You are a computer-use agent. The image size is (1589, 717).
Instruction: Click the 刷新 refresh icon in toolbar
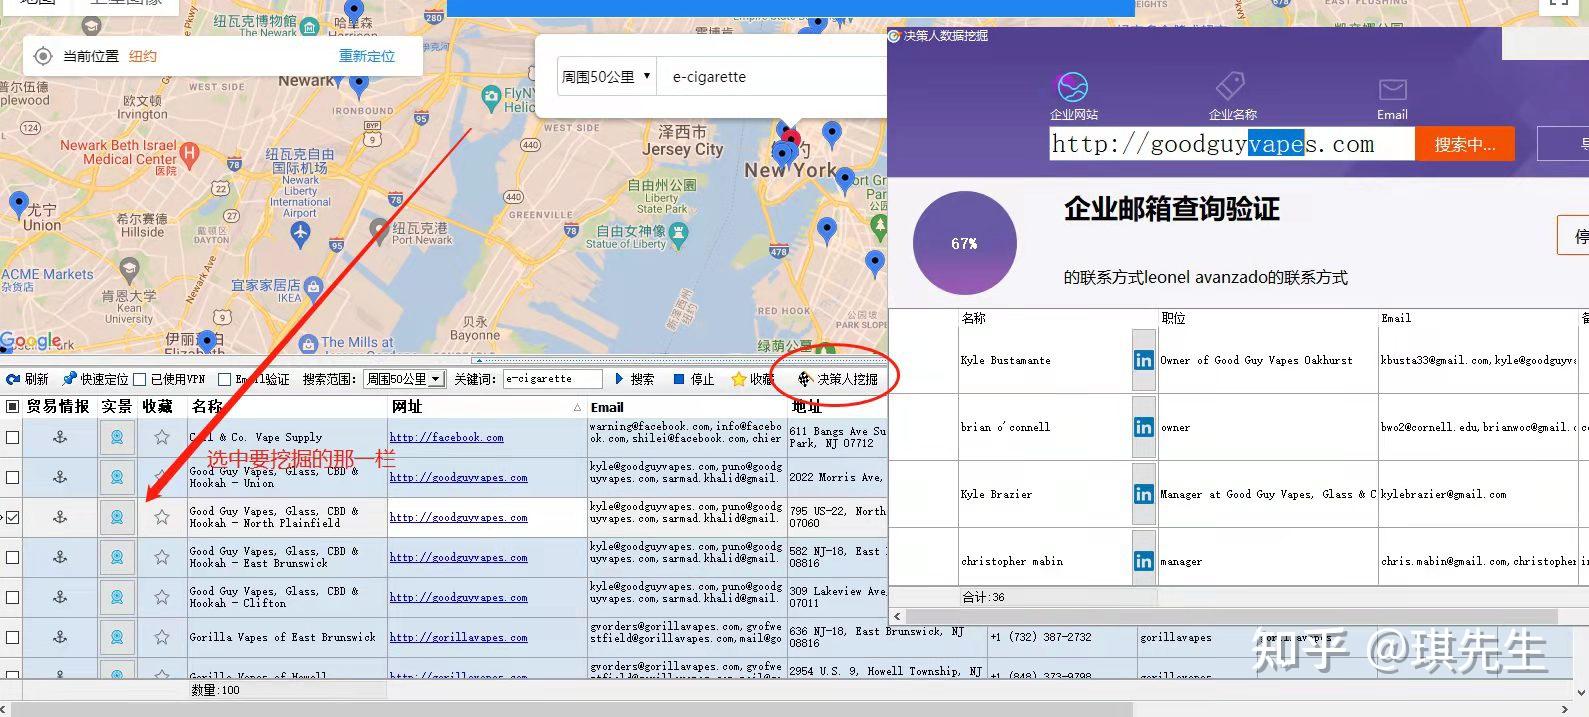[x=13, y=379]
